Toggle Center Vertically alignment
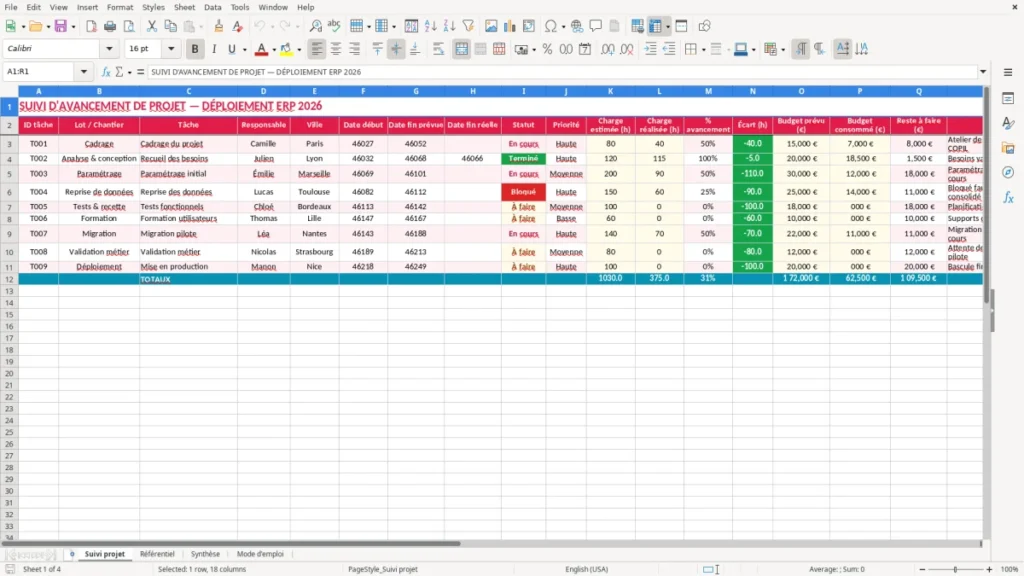Viewport: 1024px width, 576px height. 396,49
